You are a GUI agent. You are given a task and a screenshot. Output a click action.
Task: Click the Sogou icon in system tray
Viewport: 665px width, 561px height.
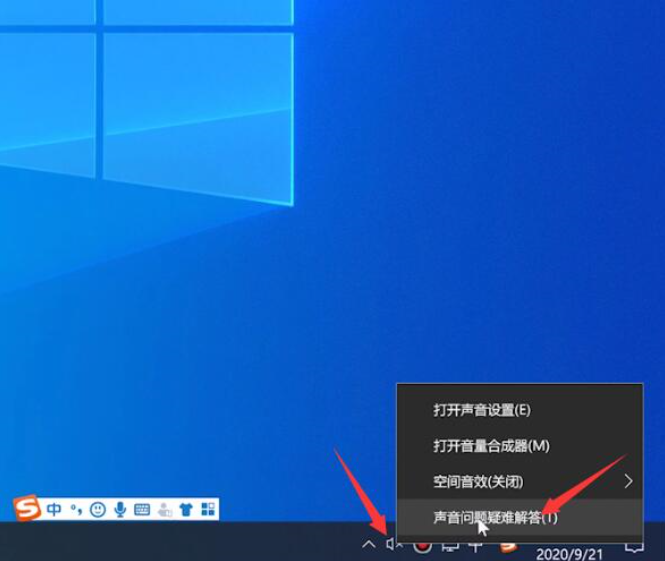coord(508,546)
